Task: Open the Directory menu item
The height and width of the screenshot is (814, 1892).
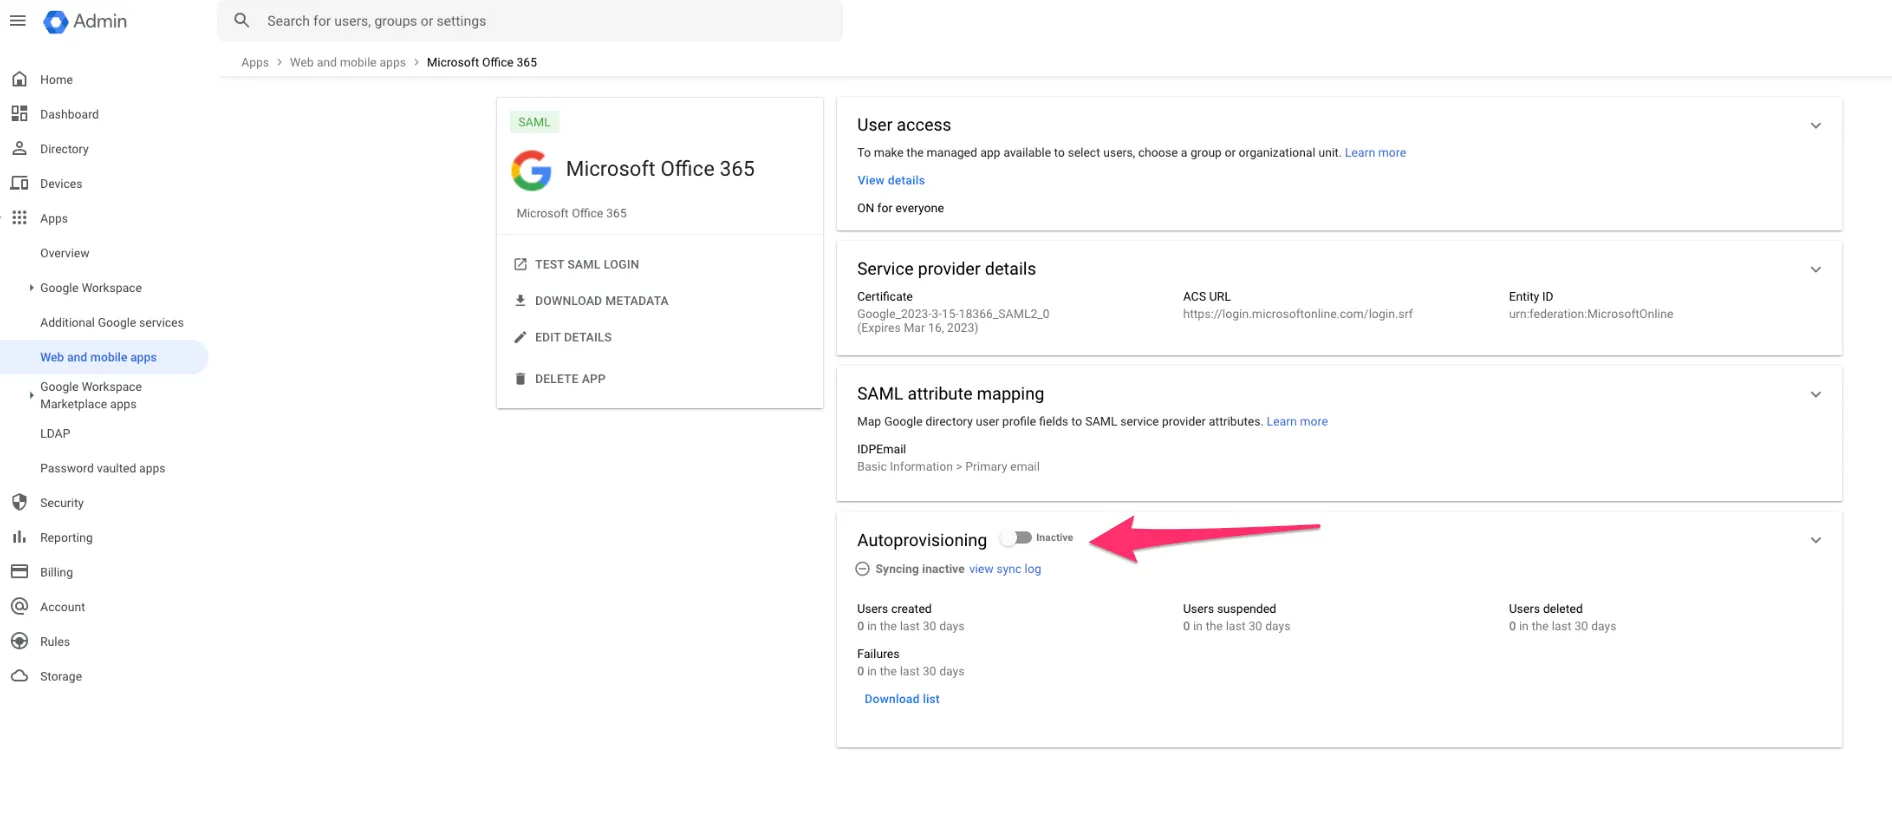Action: (x=64, y=149)
